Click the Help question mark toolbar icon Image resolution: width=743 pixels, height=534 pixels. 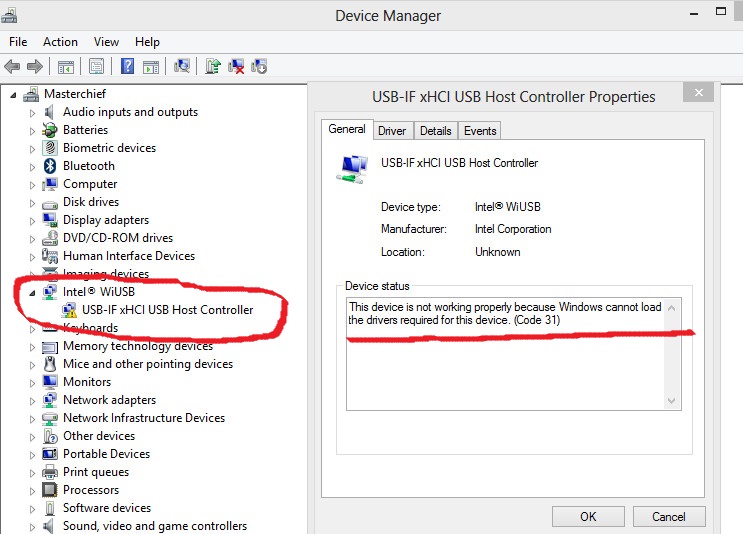pyautogui.click(x=127, y=67)
